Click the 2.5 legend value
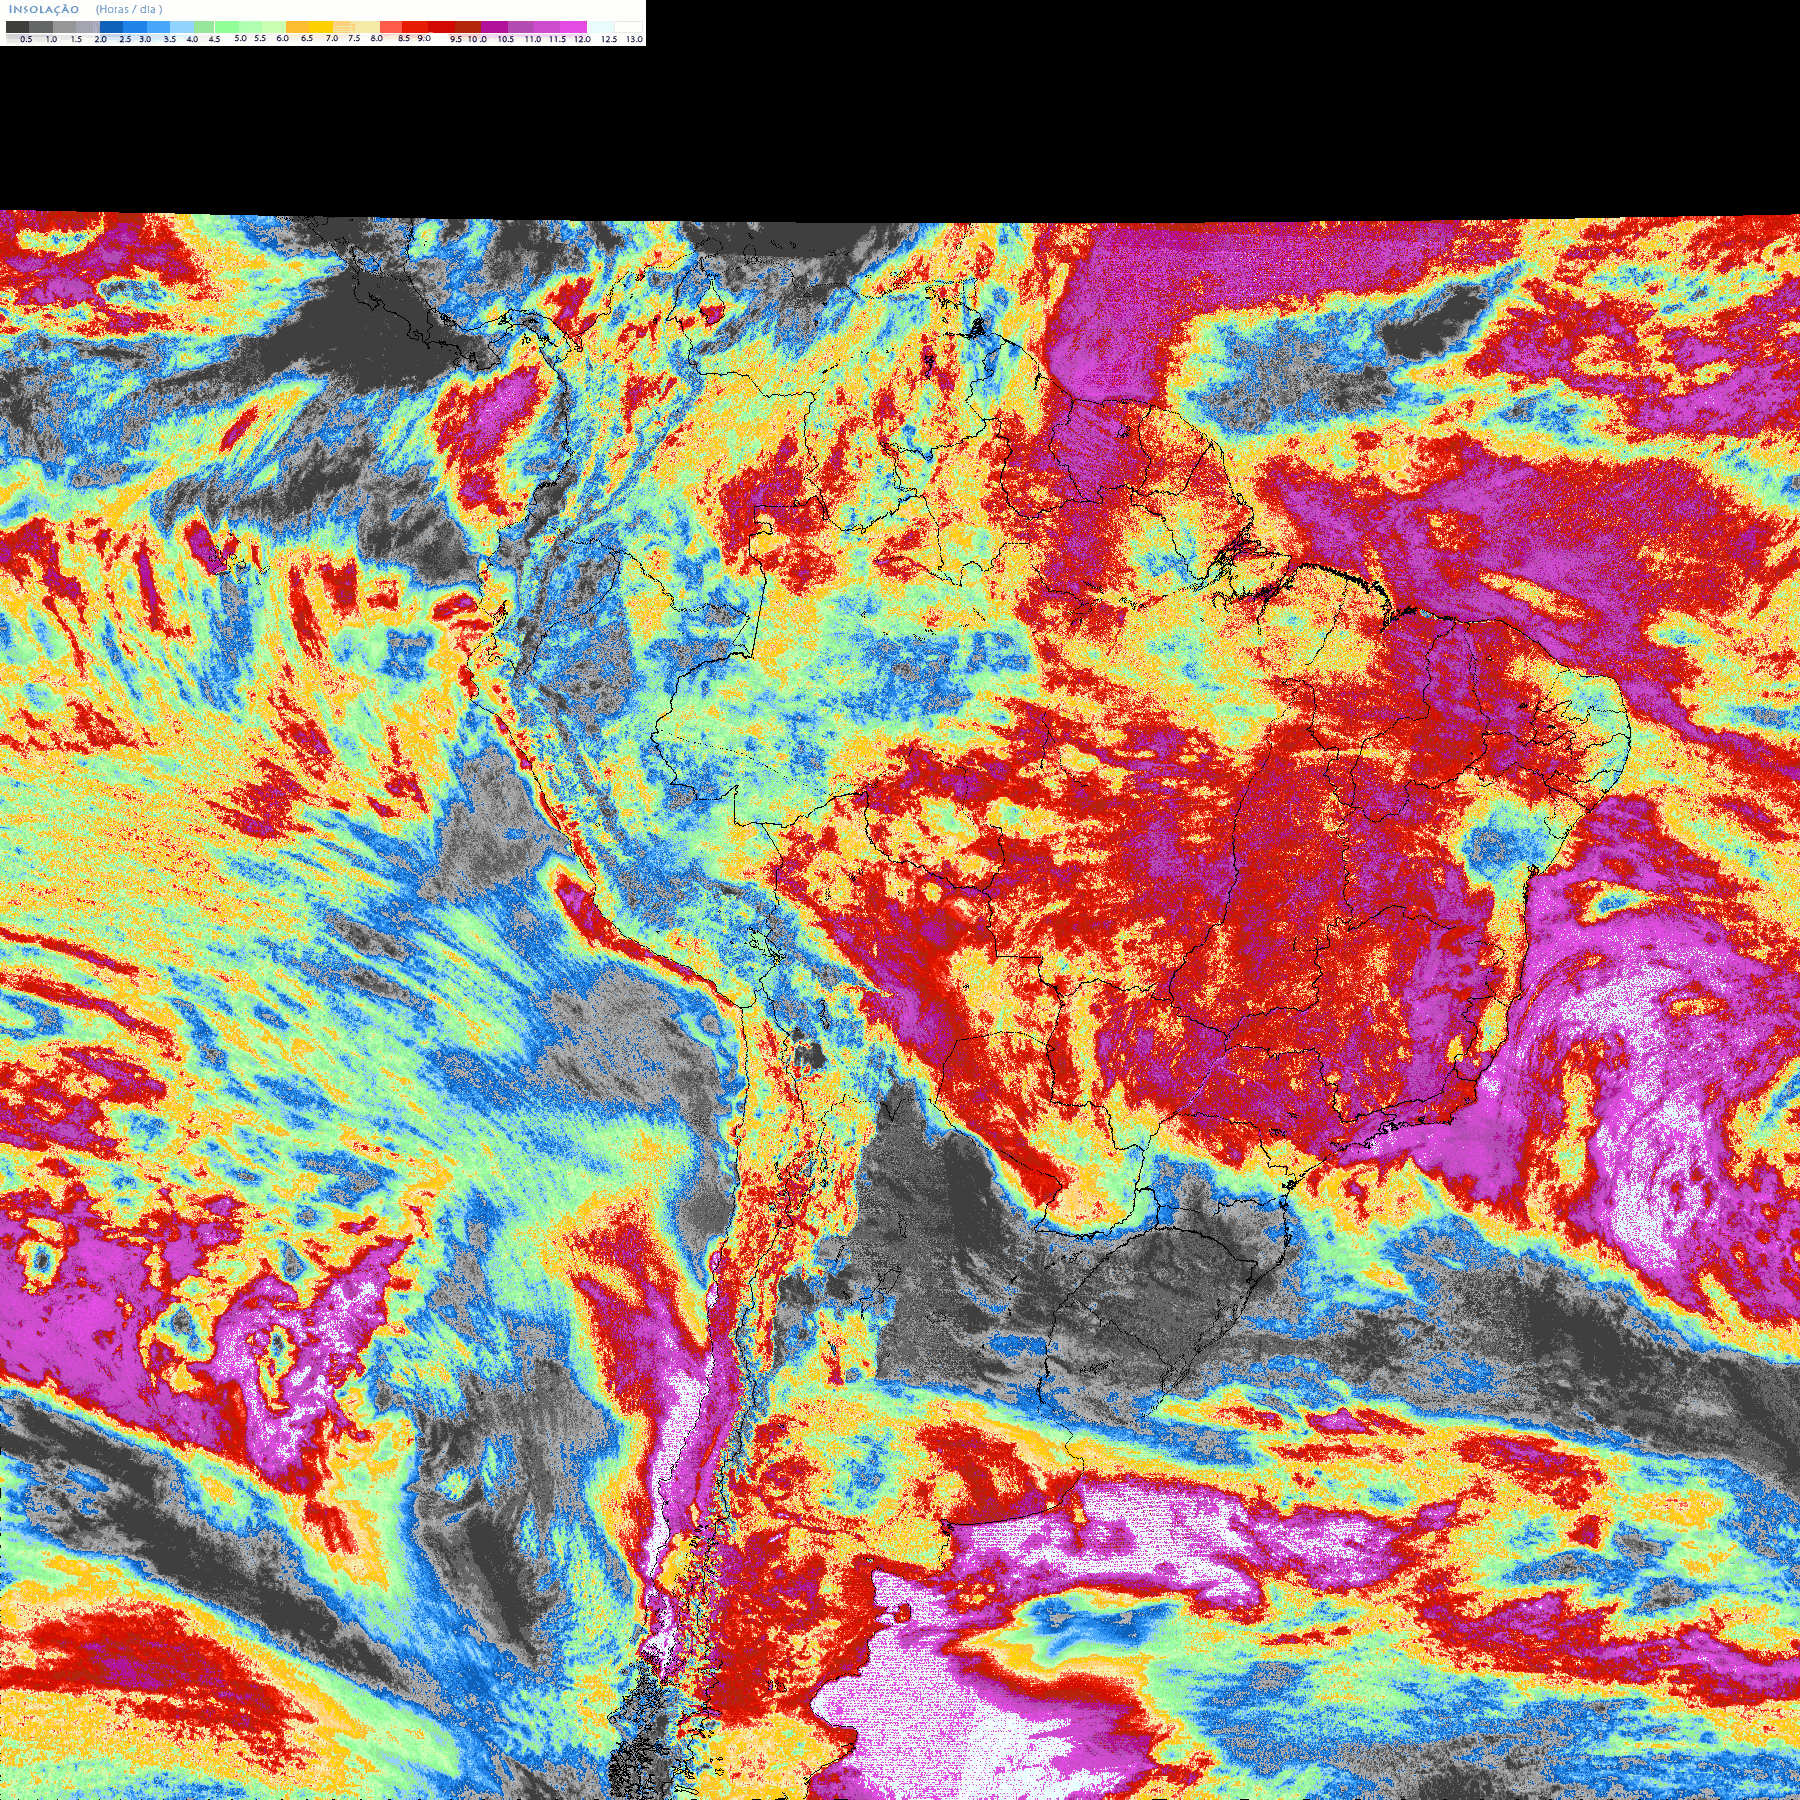The height and width of the screenshot is (1800, 1800). click(125, 39)
